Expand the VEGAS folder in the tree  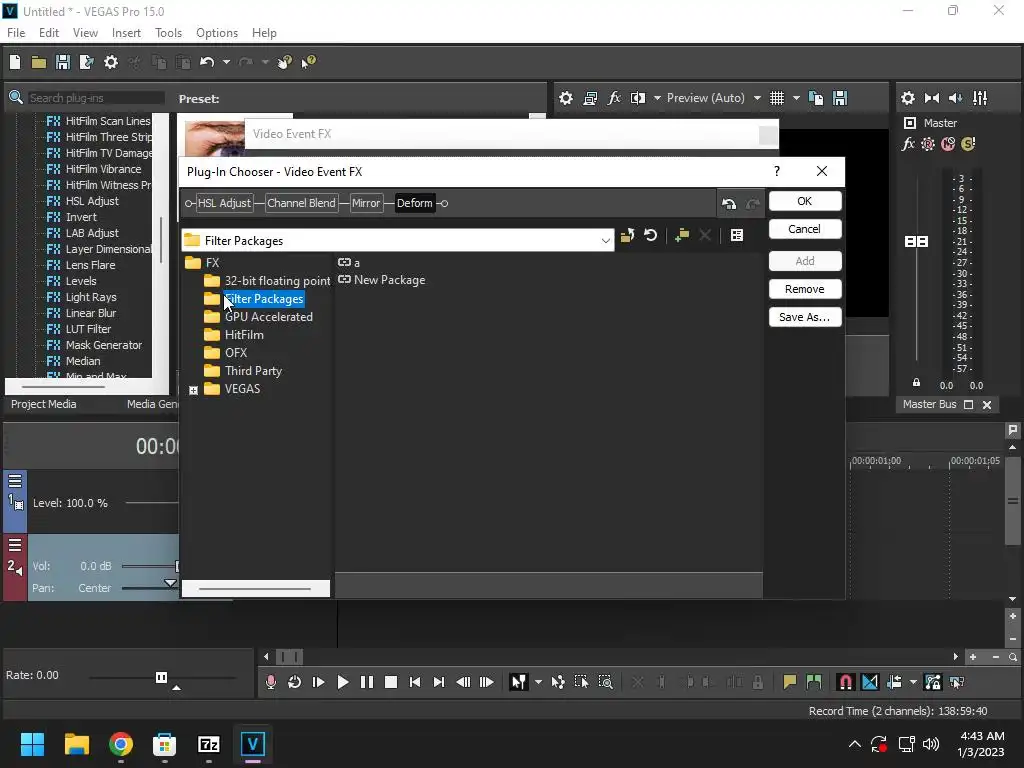[193, 390]
